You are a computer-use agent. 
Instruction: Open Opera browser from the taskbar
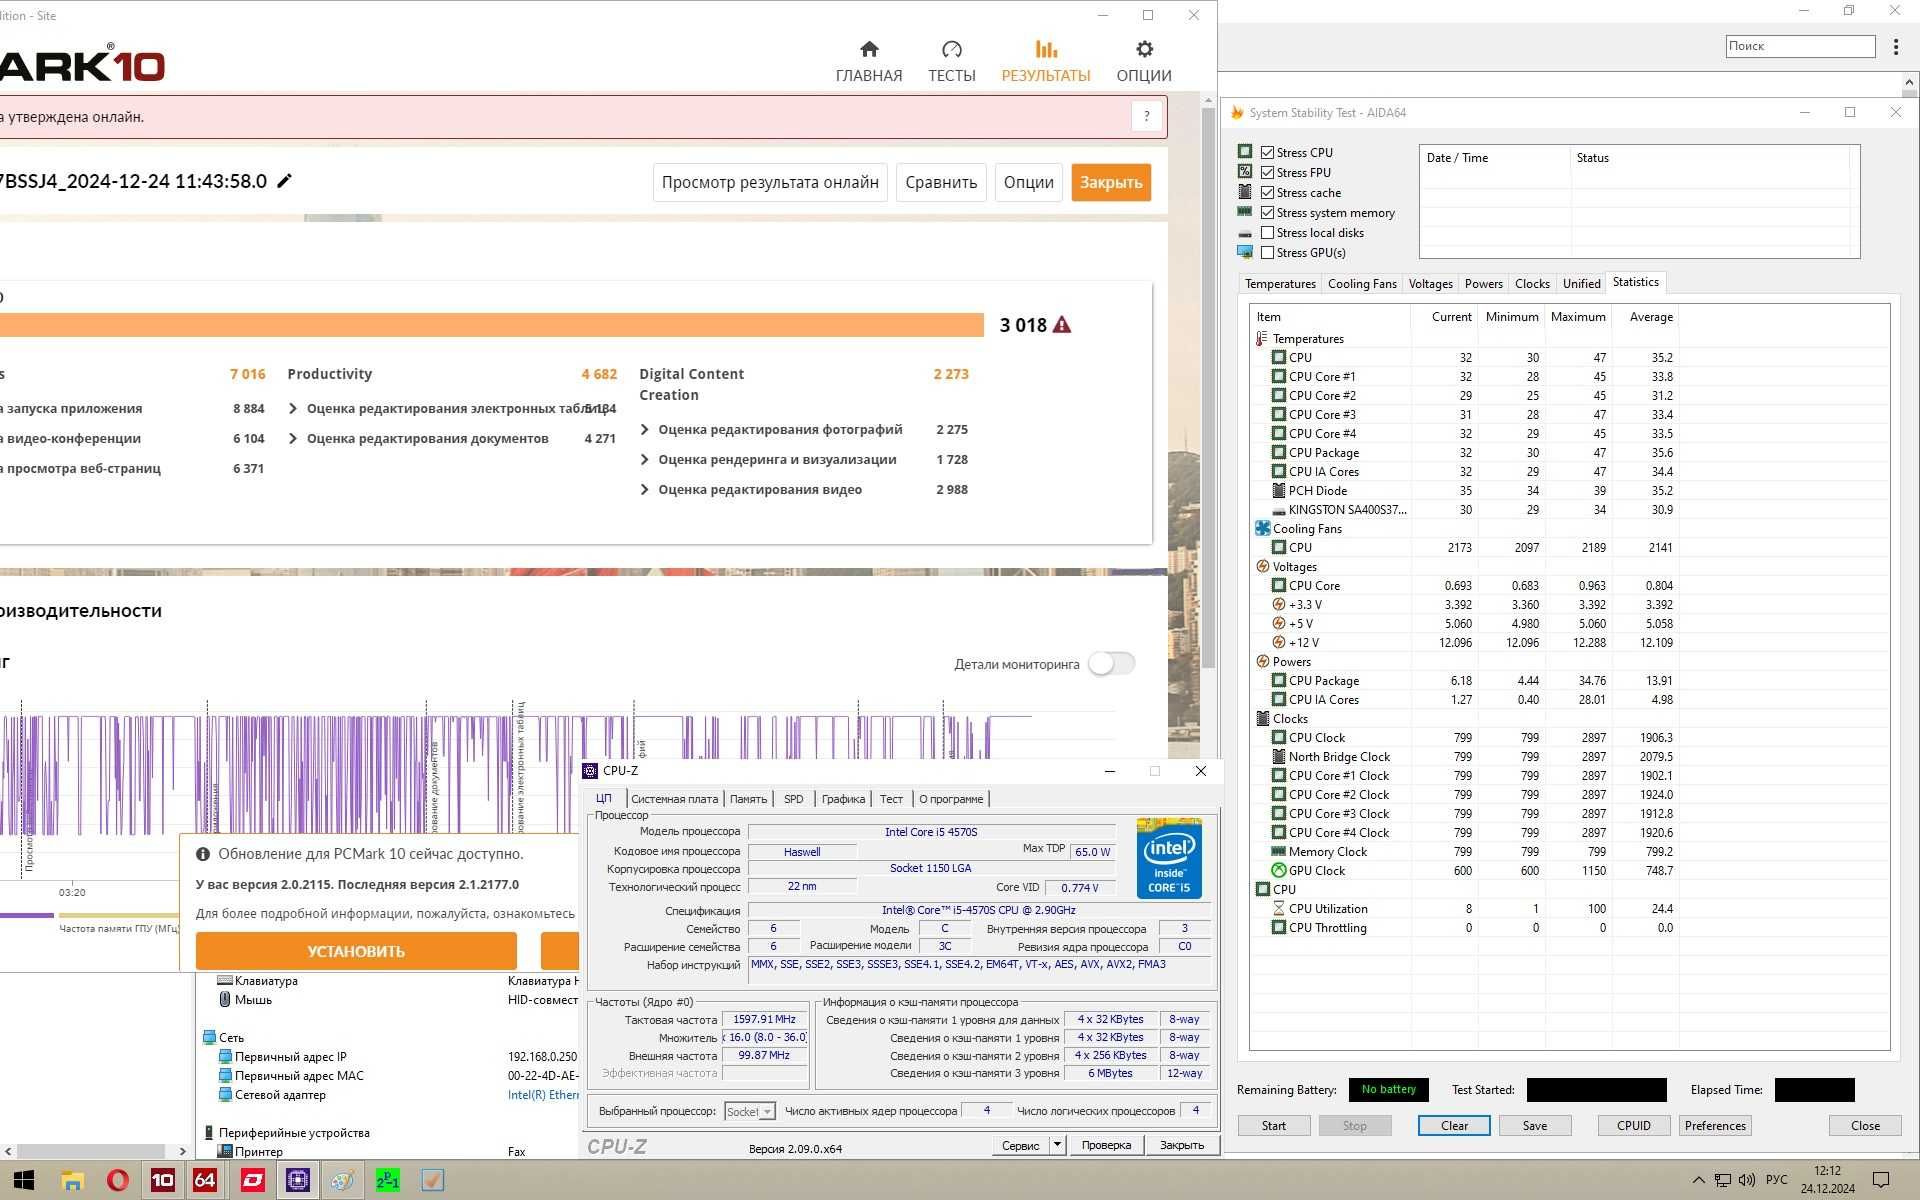(117, 1180)
